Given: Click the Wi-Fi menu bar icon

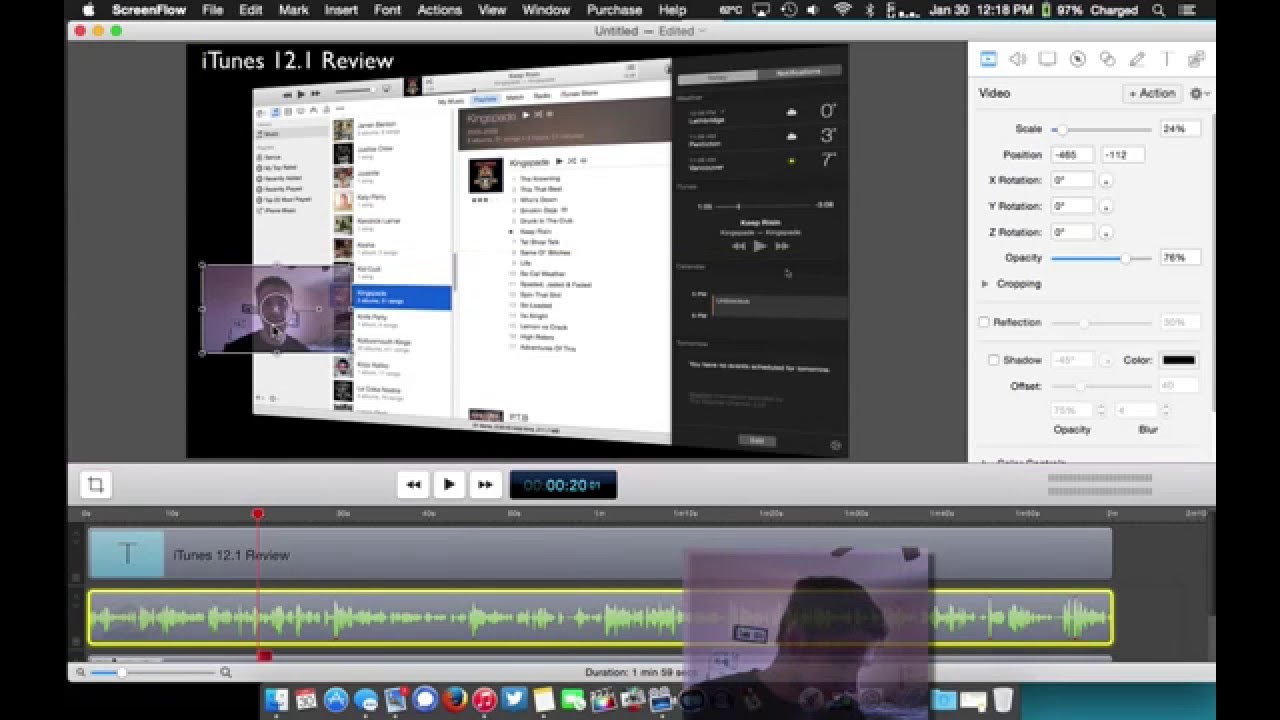Looking at the screenshot, I should click(x=843, y=10).
